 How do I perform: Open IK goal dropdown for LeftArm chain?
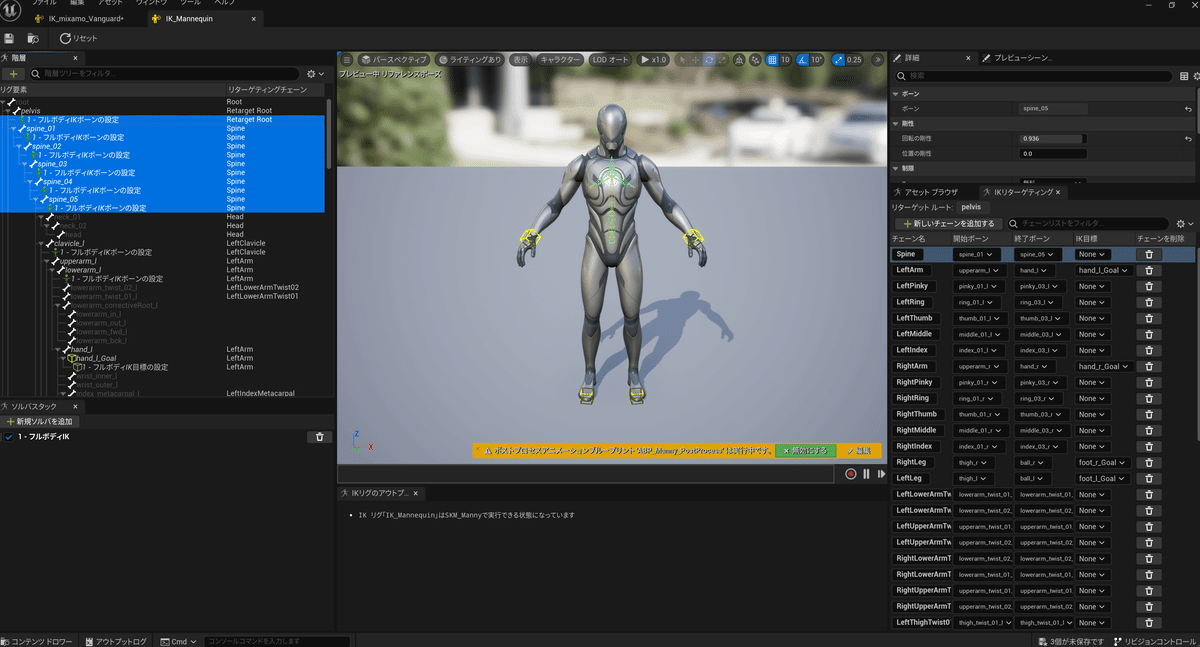pyautogui.click(x=1103, y=270)
